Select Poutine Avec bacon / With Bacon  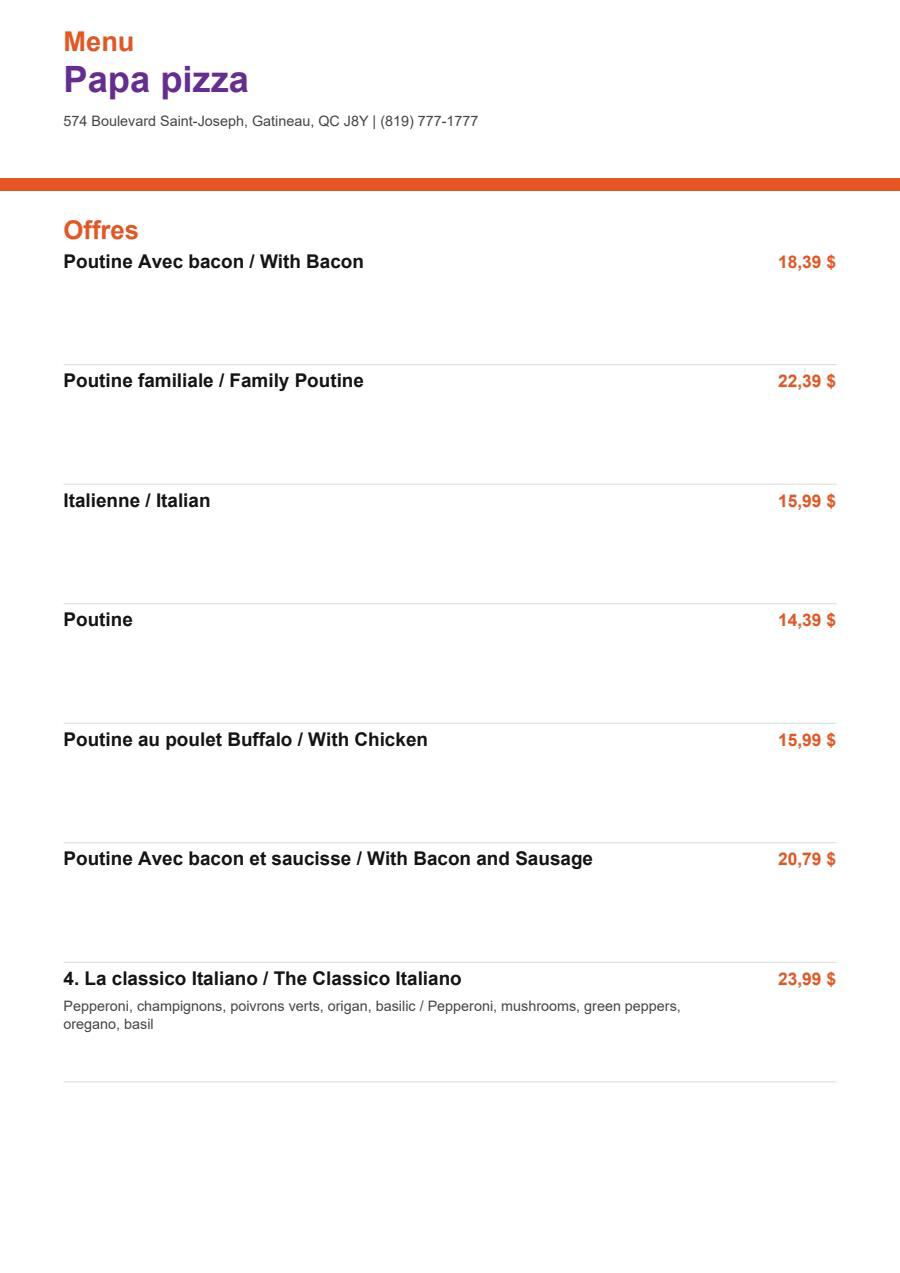(x=214, y=262)
